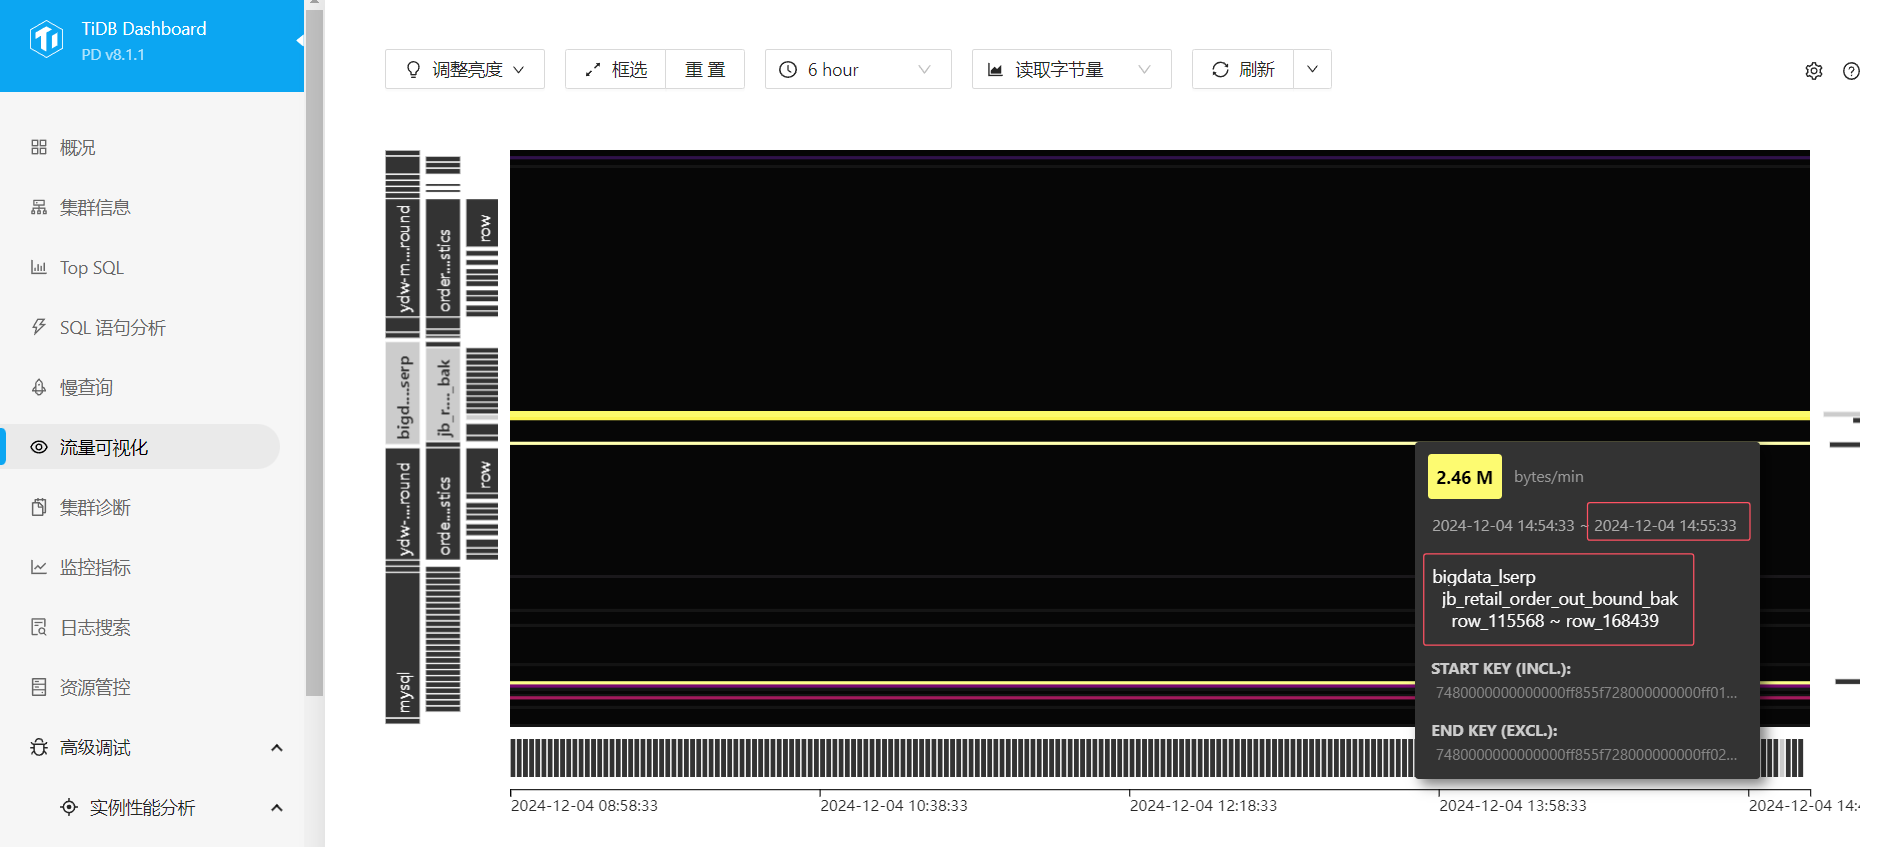Click the 刷新 refresh button
1884x847 pixels.
(1243, 69)
